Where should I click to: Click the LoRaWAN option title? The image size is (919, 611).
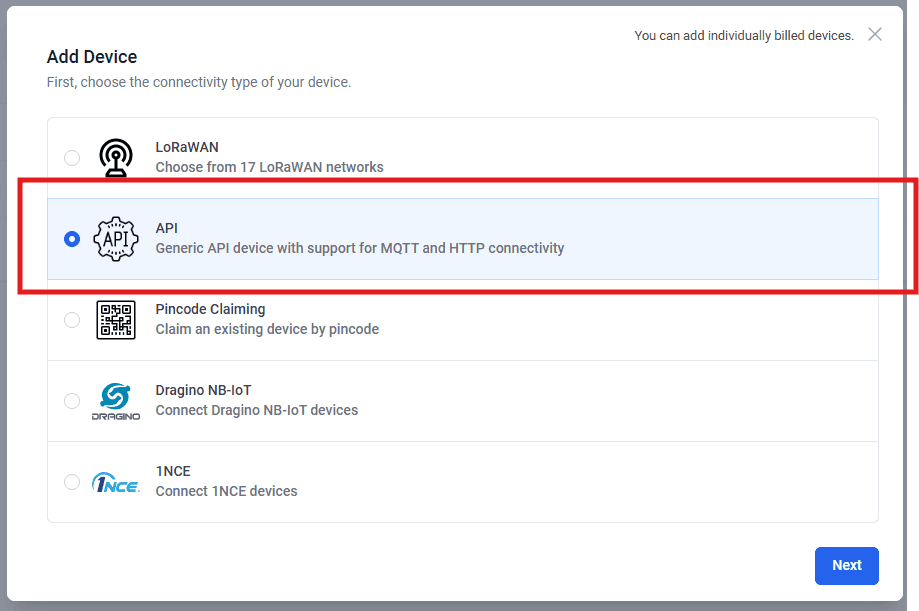(x=187, y=147)
